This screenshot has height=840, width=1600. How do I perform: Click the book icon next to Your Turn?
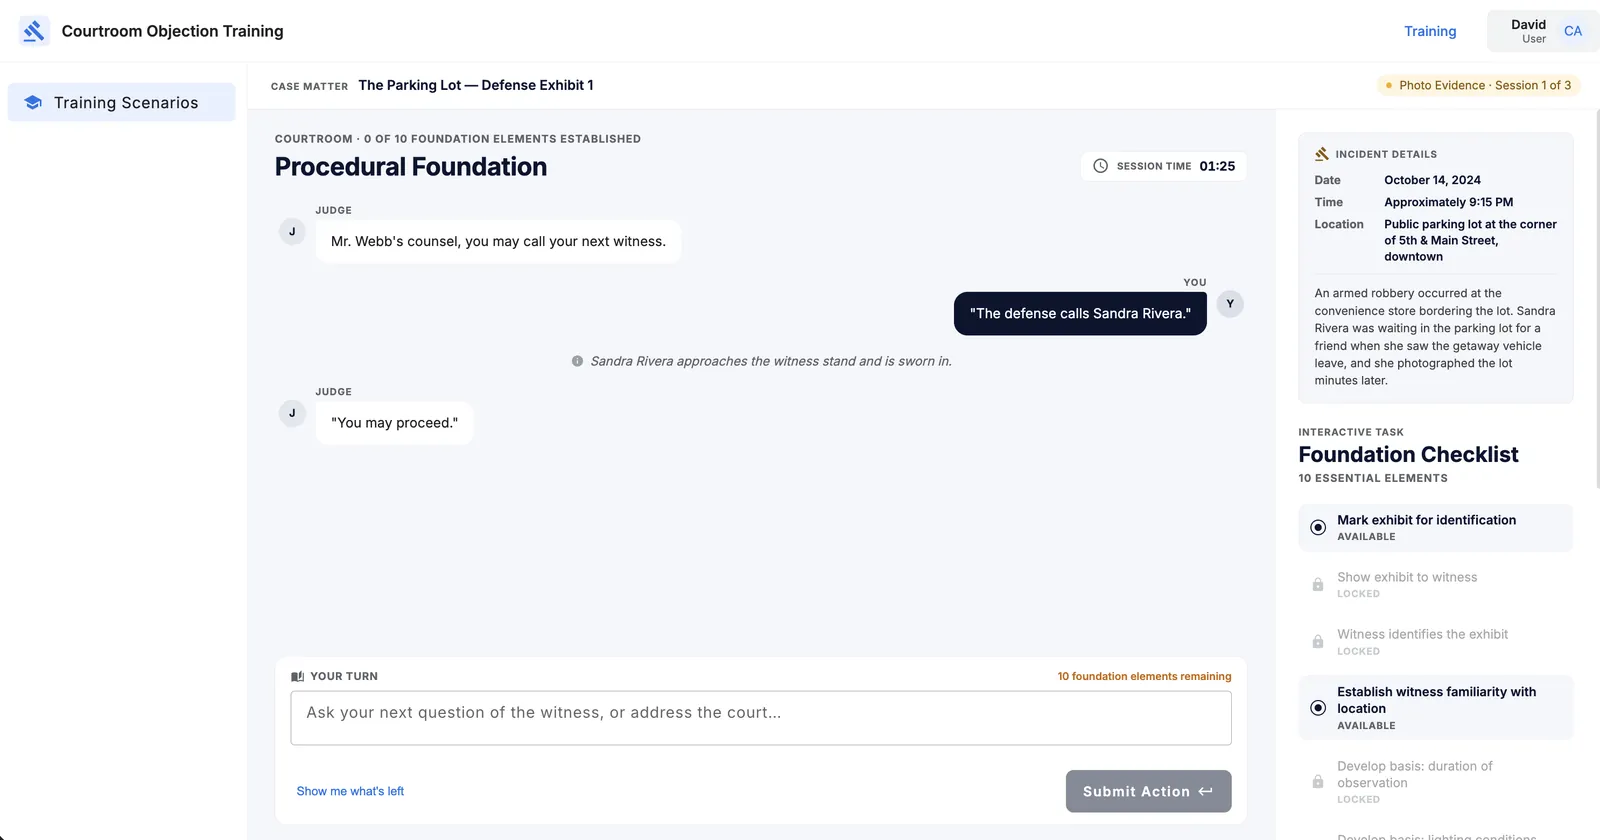(297, 677)
